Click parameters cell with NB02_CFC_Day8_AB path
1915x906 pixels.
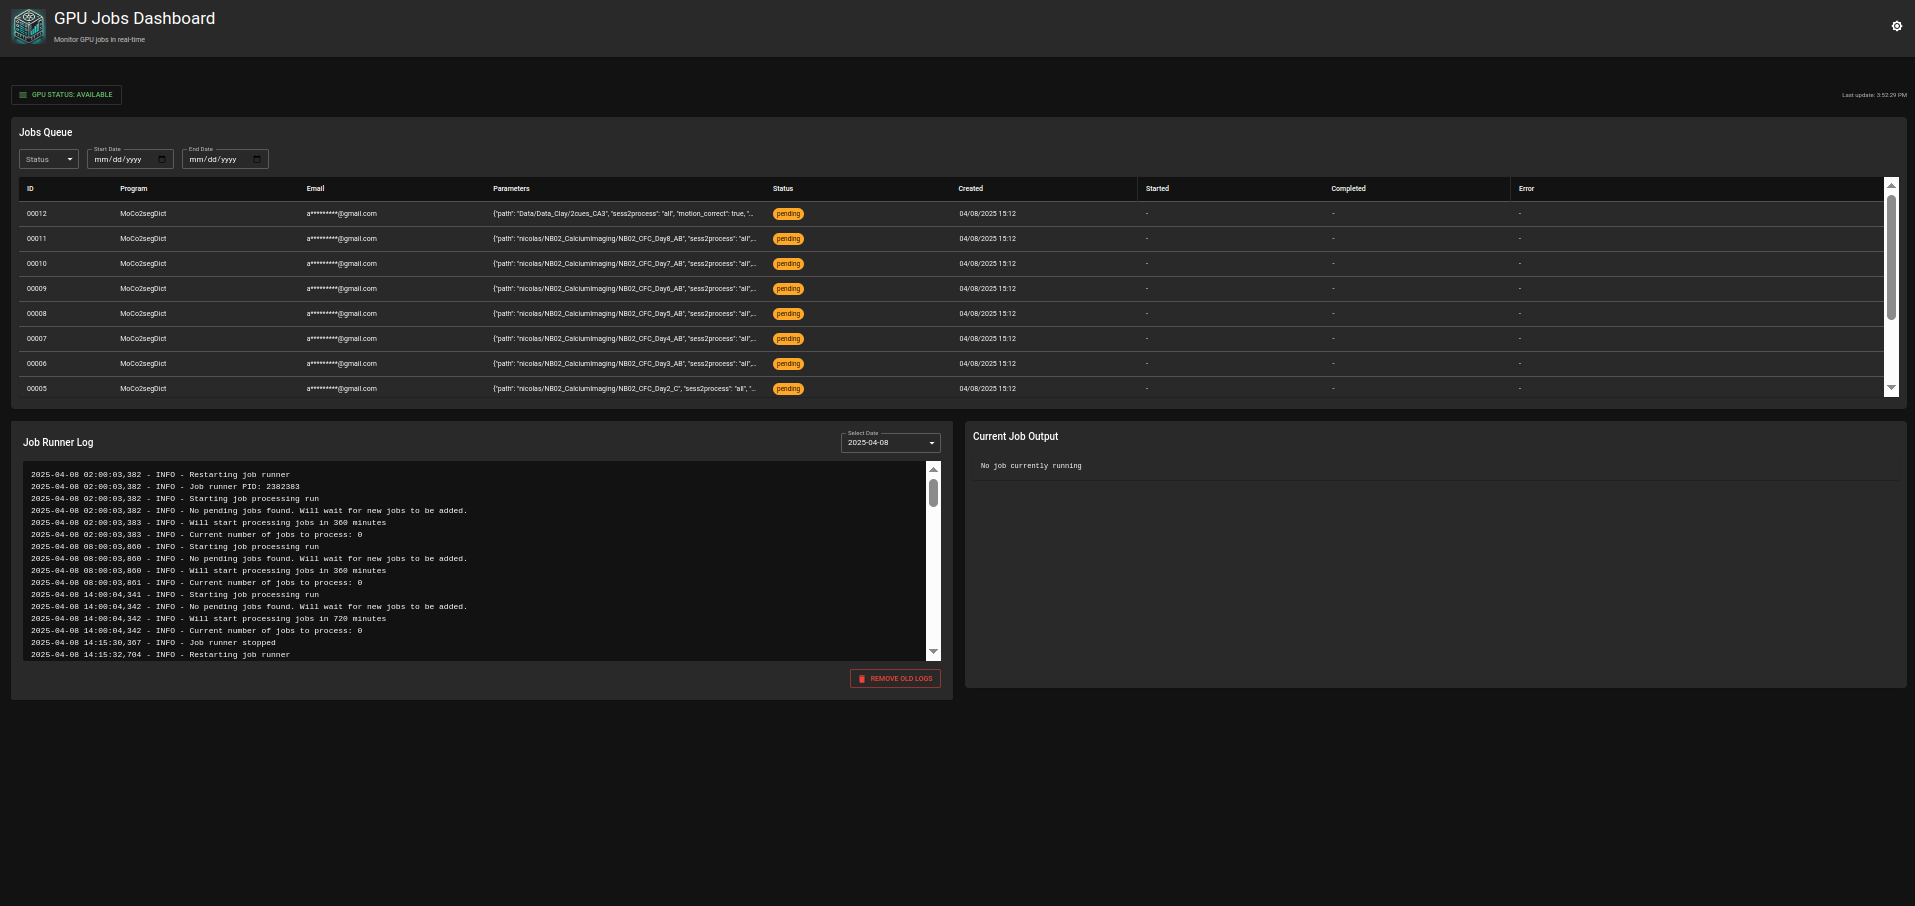tap(624, 239)
